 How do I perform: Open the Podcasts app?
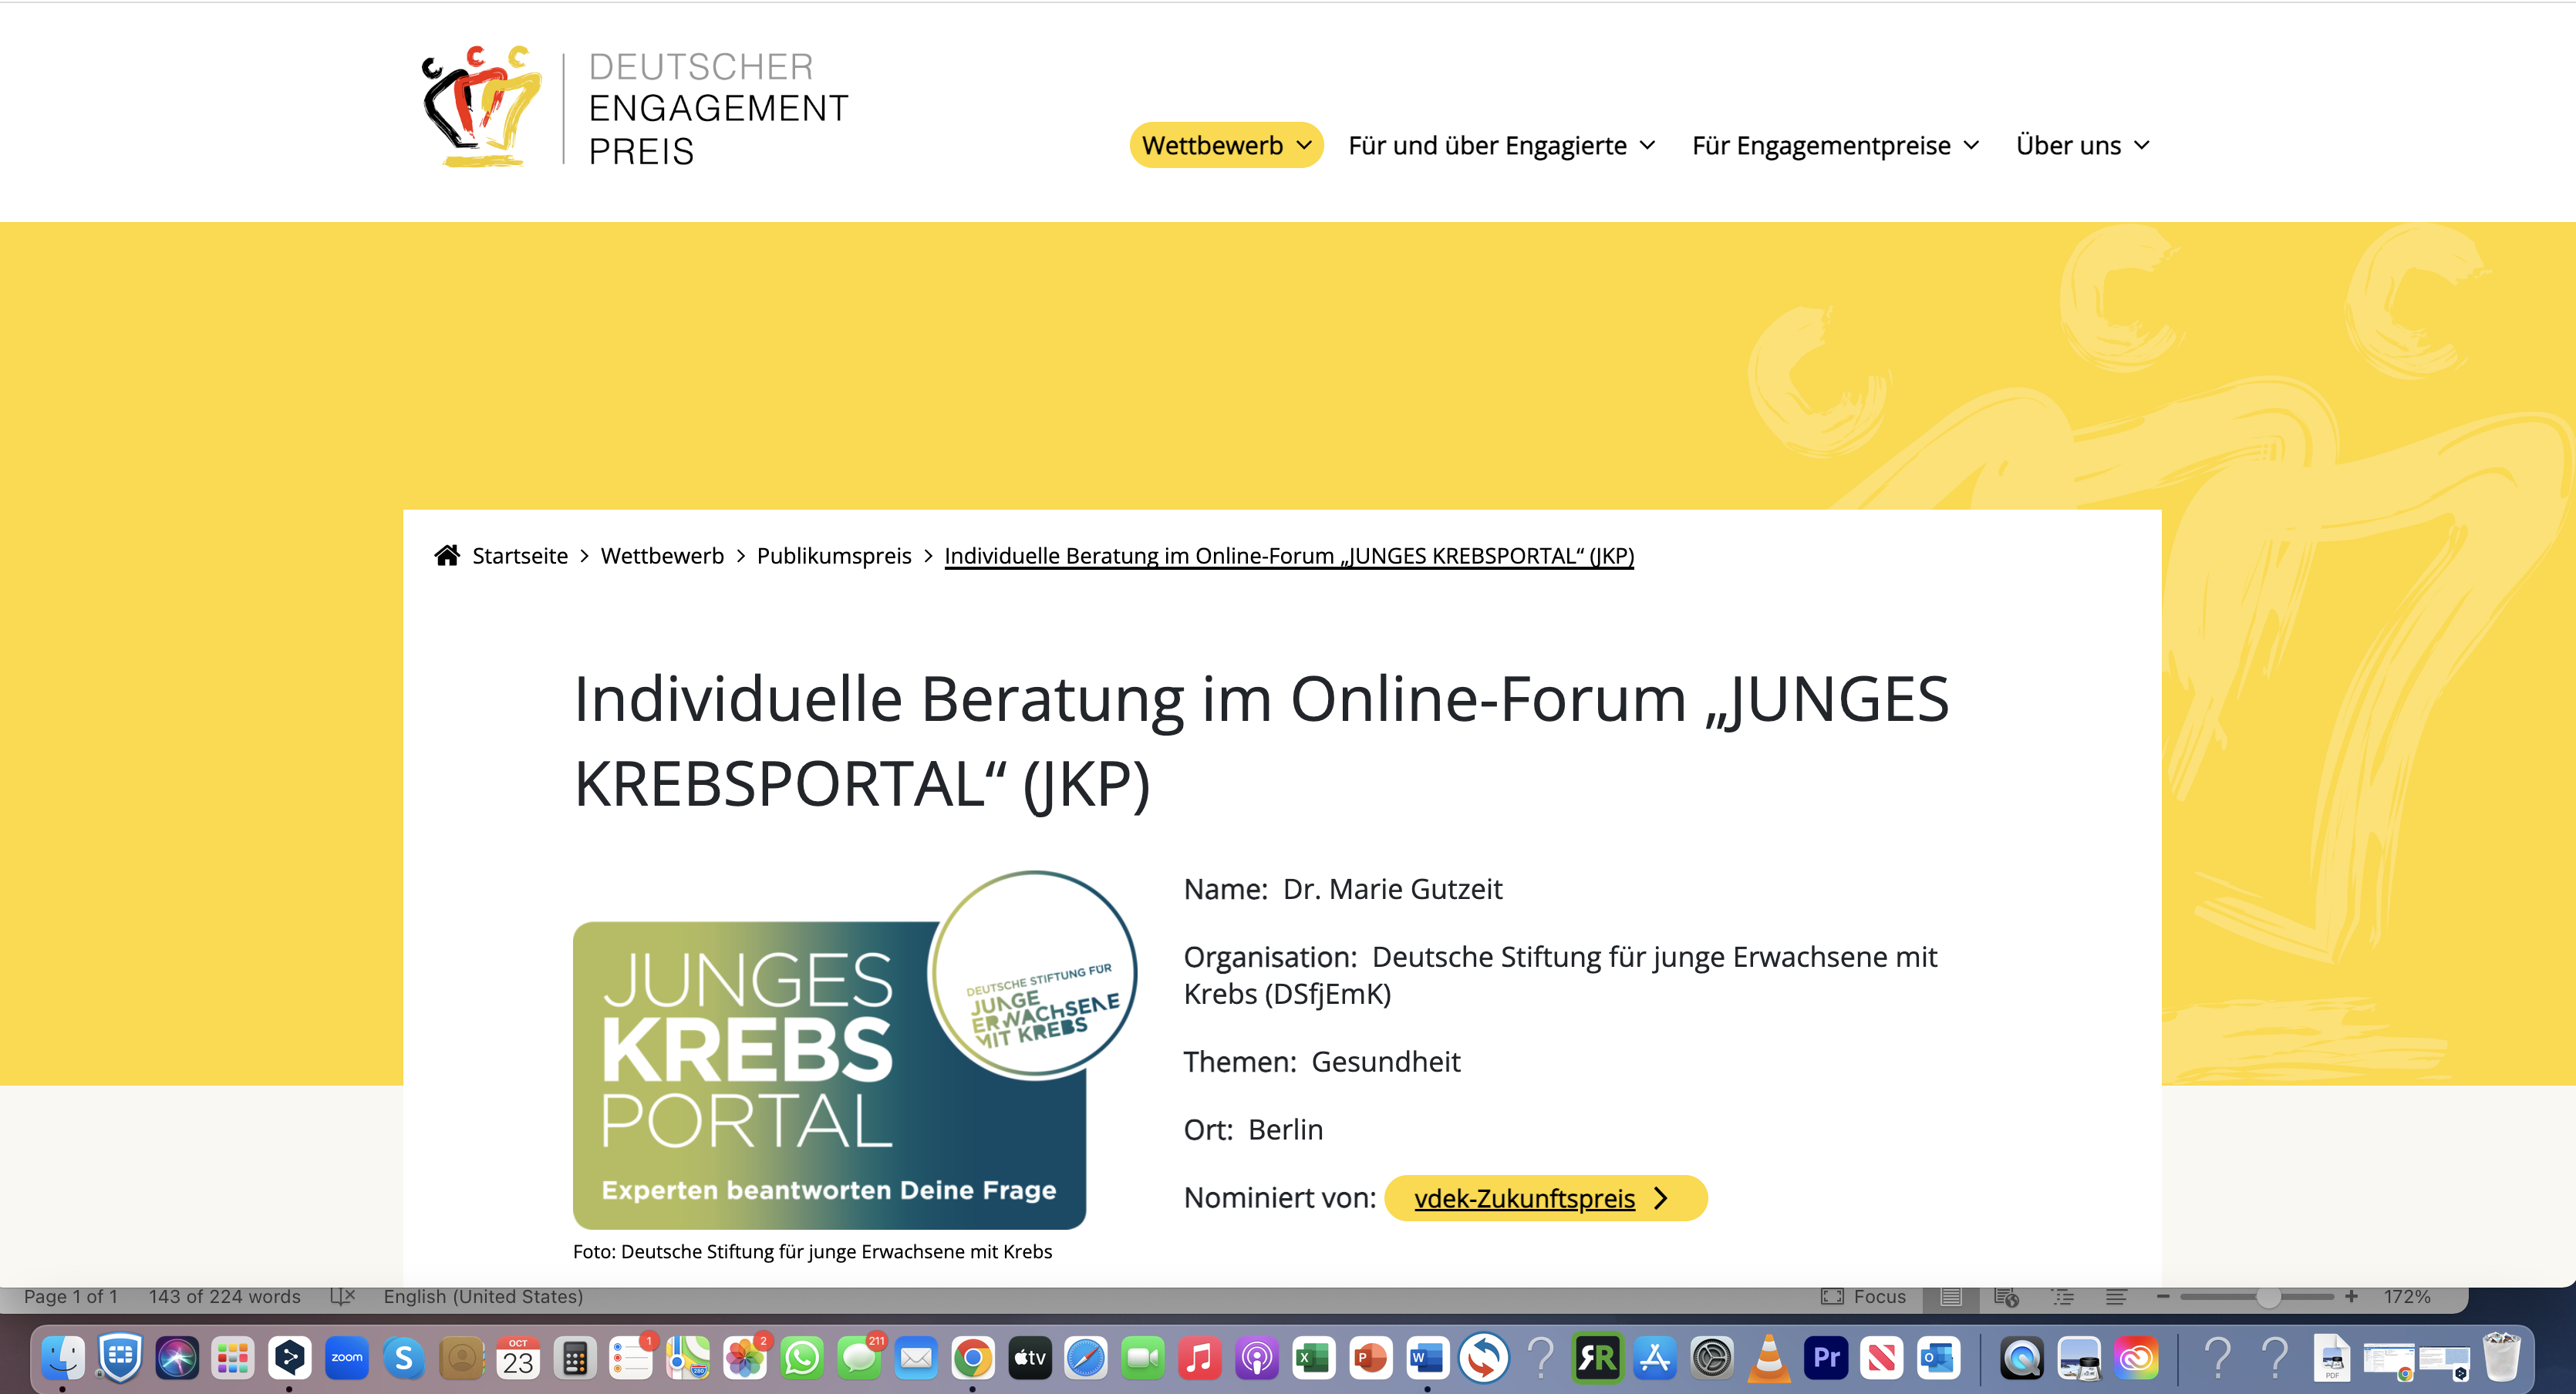(x=1257, y=1357)
